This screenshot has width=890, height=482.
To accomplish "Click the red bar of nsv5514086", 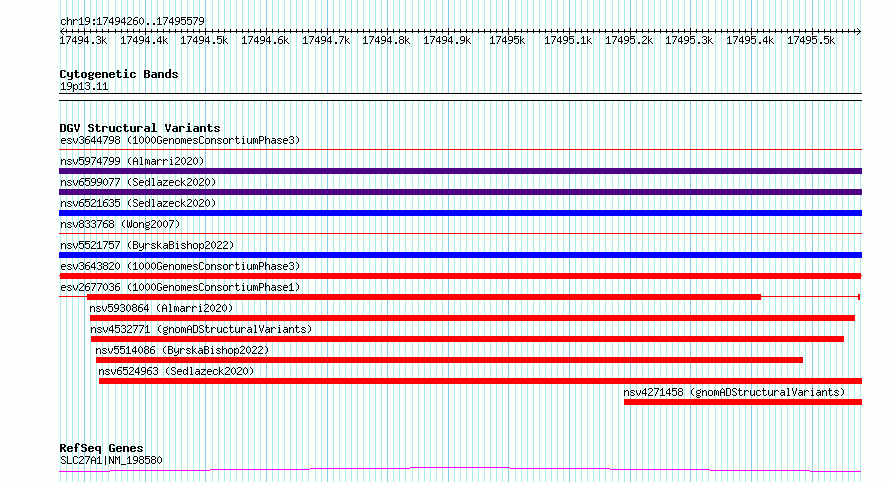I will [x=450, y=360].
